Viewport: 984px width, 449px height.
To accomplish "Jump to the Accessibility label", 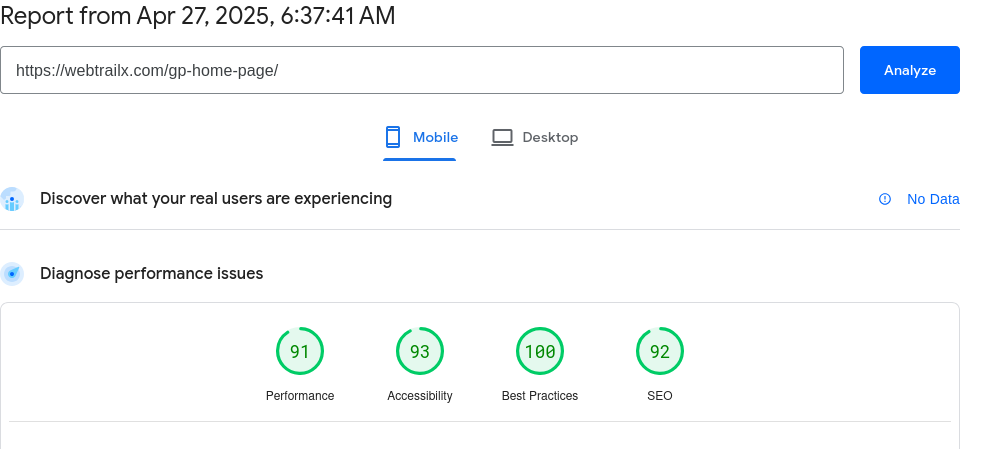I will pos(420,396).
